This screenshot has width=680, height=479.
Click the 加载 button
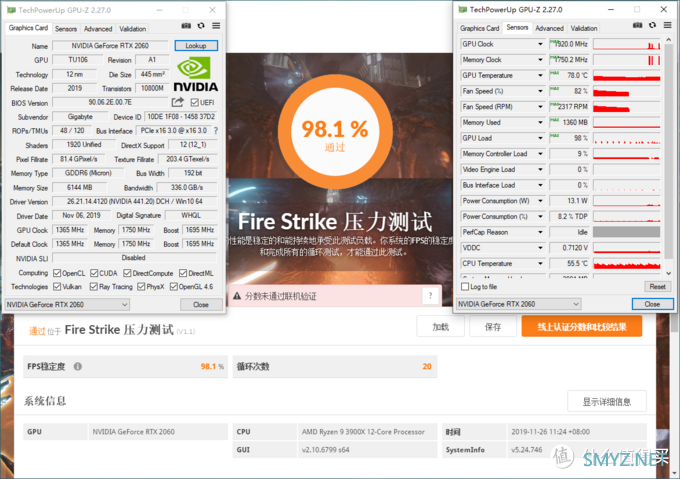pos(441,326)
